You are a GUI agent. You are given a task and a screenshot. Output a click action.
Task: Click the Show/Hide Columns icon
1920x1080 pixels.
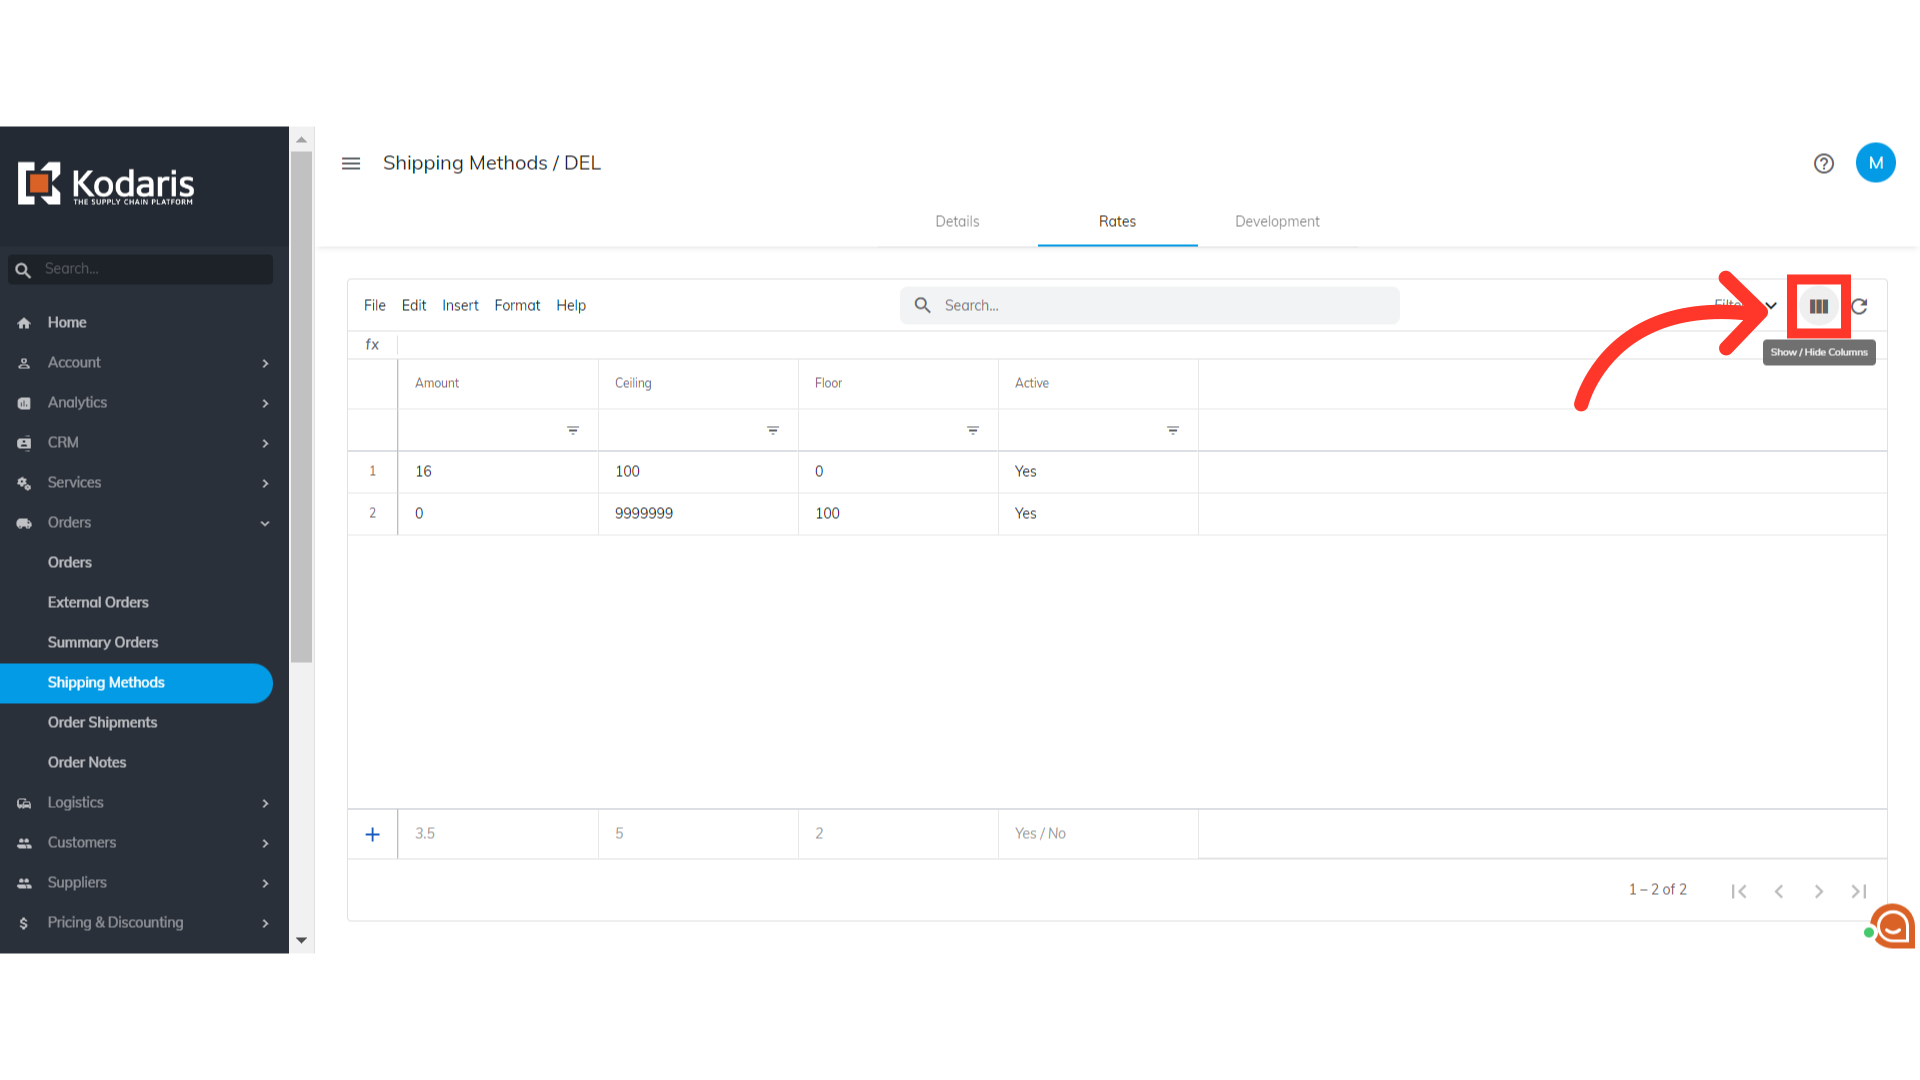[1818, 306]
